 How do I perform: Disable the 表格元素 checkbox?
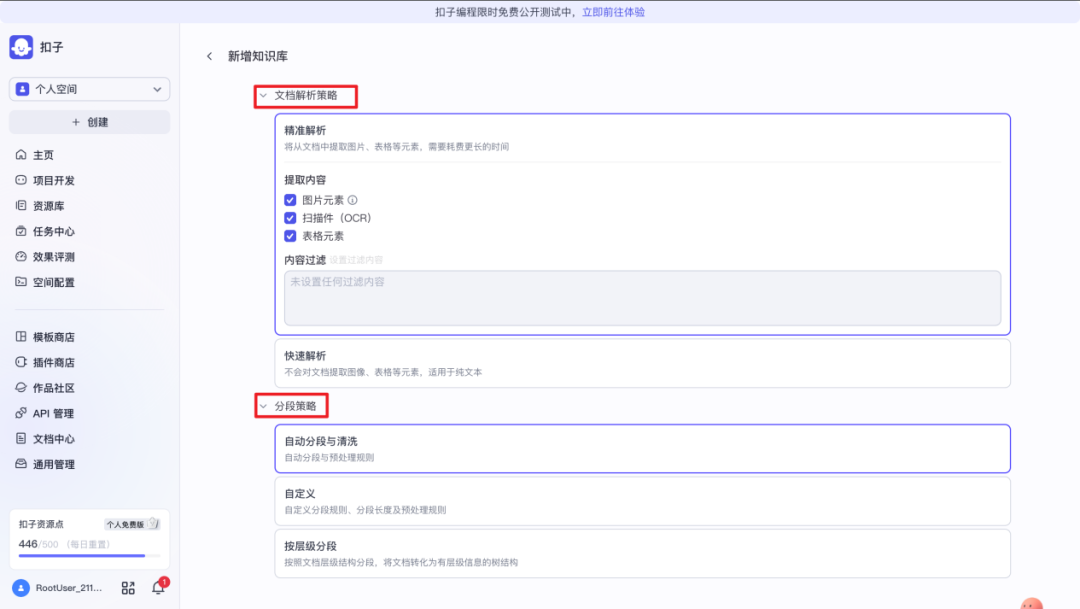tap(290, 236)
